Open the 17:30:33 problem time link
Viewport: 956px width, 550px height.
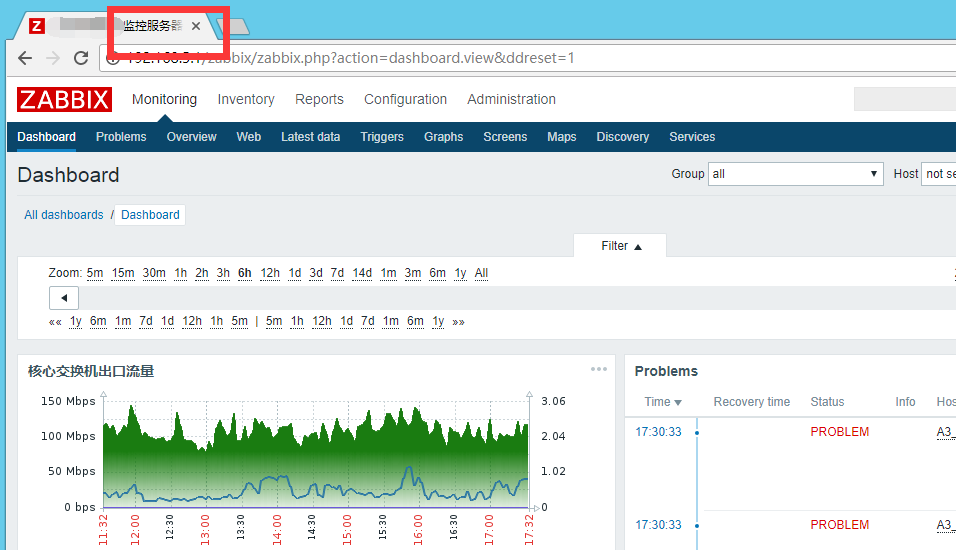click(x=658, y=432)
